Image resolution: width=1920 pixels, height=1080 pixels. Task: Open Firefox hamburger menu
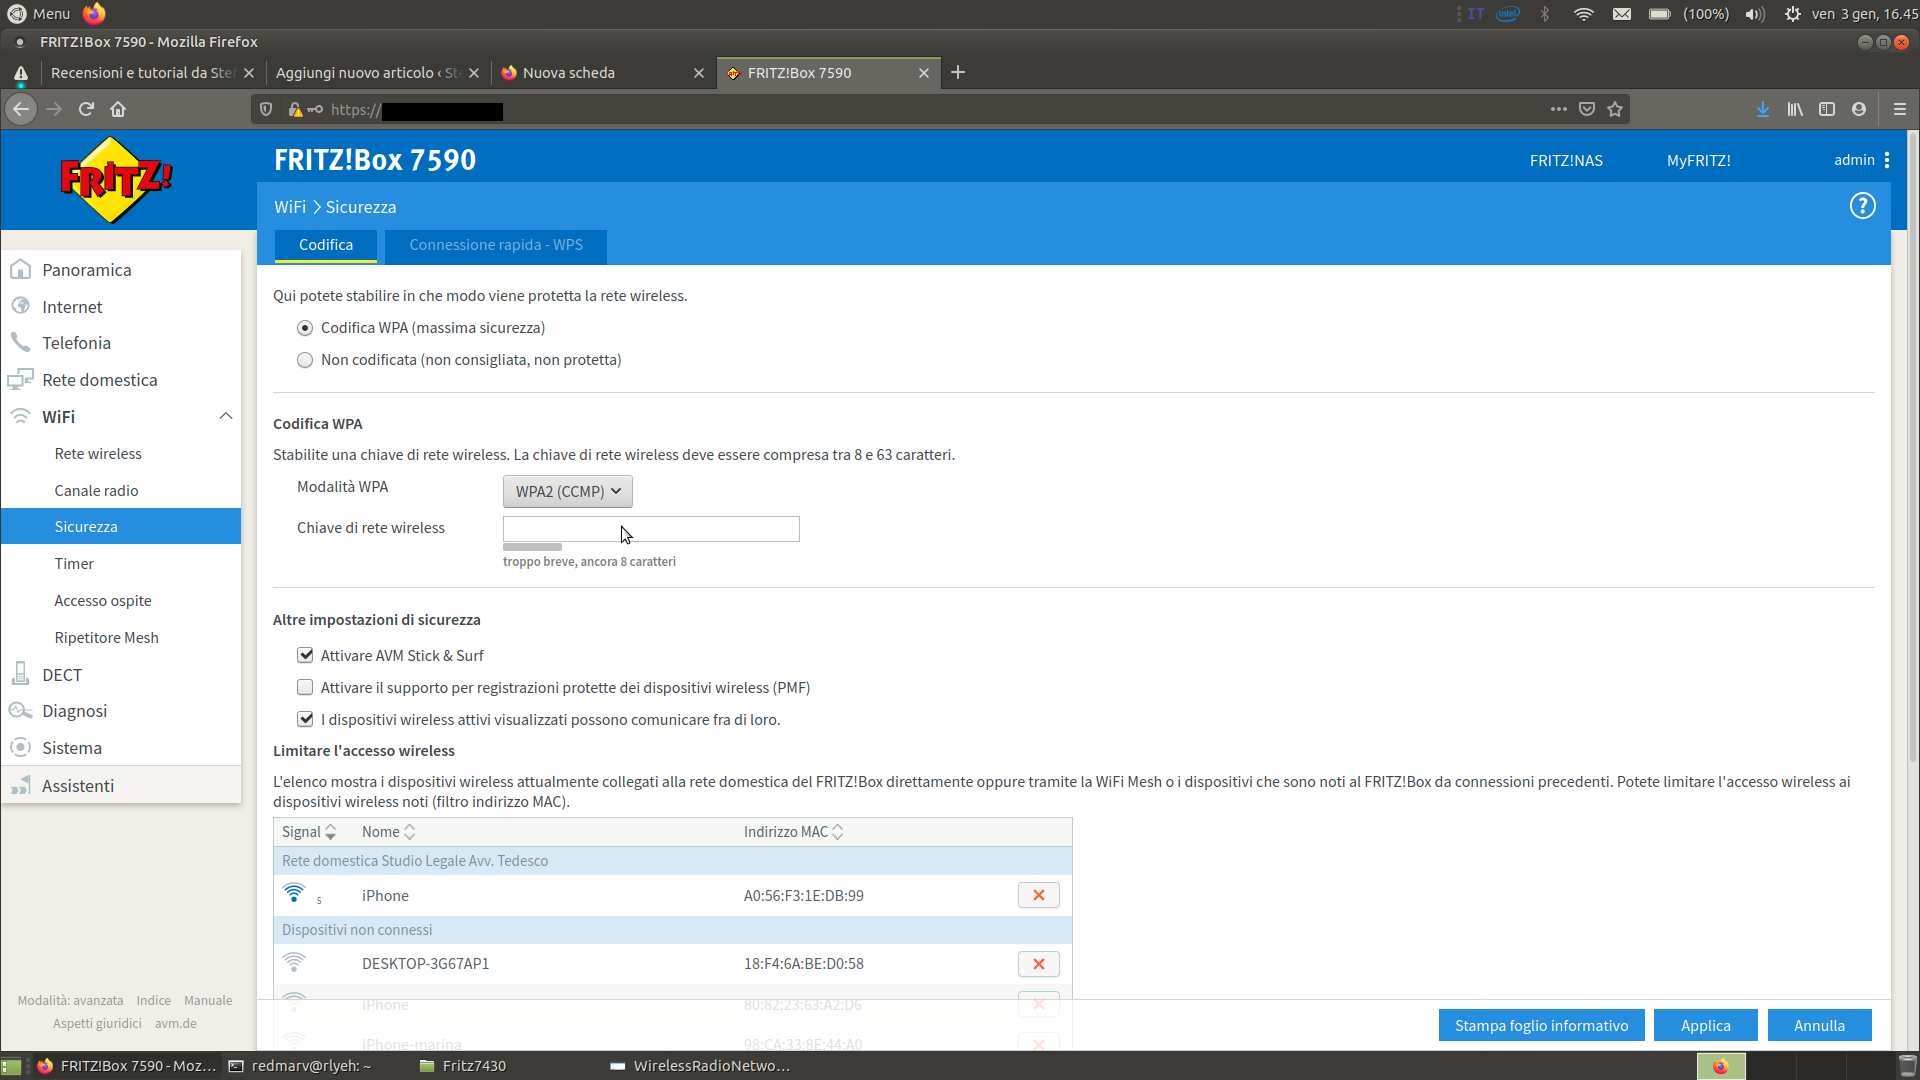1900,109
